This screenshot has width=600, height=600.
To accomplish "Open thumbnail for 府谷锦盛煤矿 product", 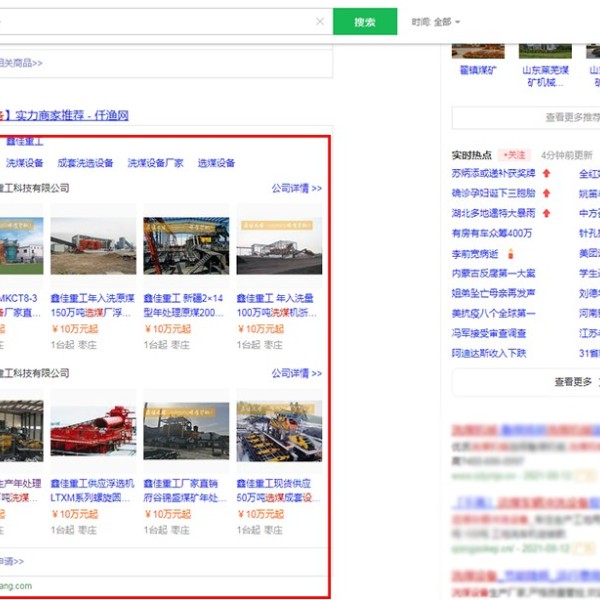I will coord(186,431).
